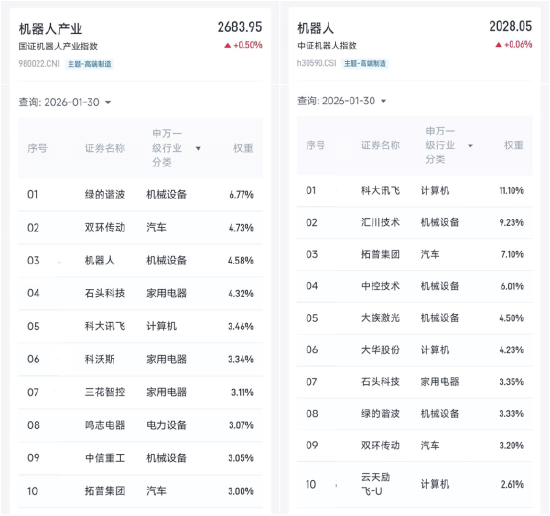Click the 权重 column header in 机器人产业 table
The height and width of the screenshot is (516, 550).
pos(243,148)
